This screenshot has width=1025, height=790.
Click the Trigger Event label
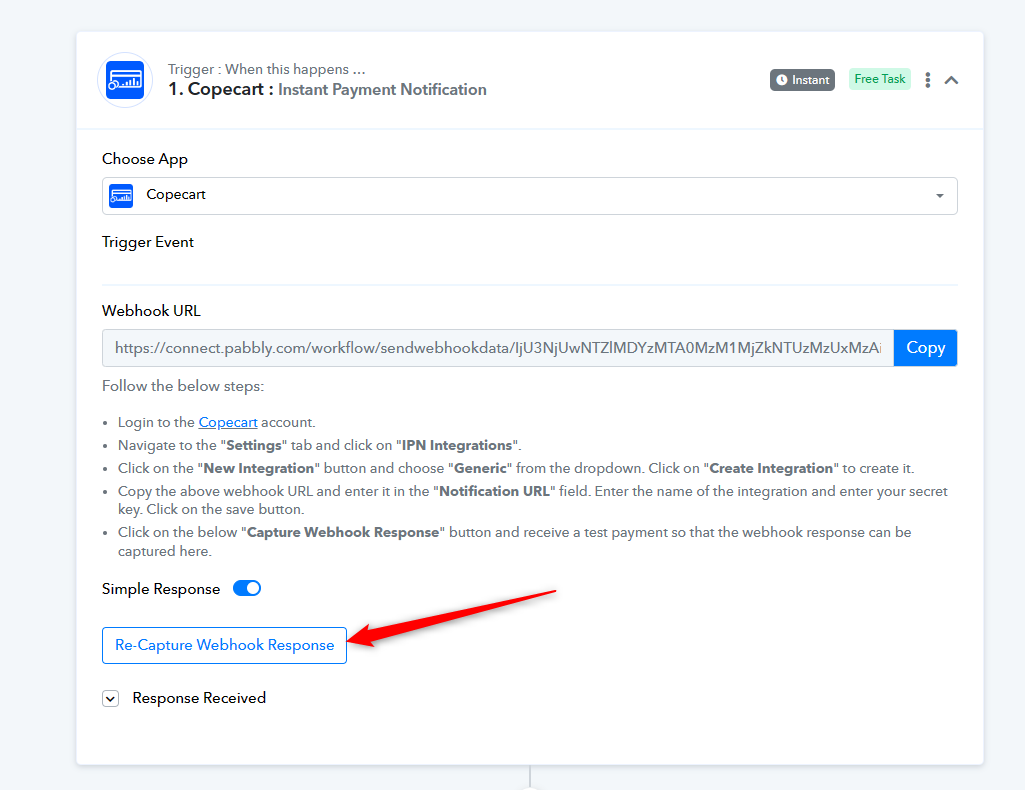[148, 242]
